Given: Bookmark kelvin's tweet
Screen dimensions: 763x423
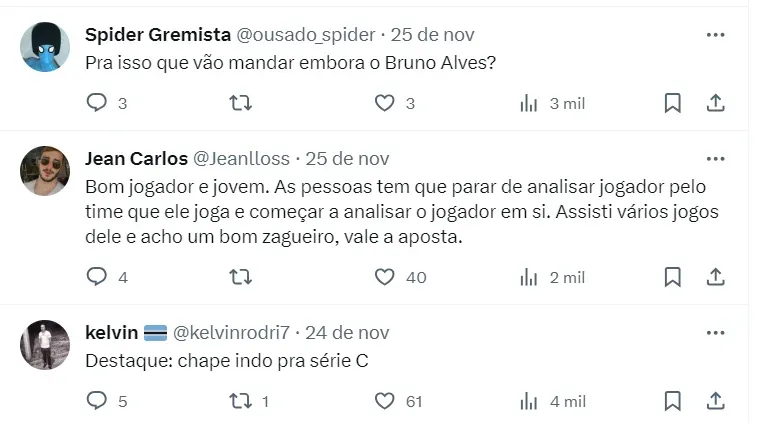Looking at the screenshot, I should coord(673,401).
